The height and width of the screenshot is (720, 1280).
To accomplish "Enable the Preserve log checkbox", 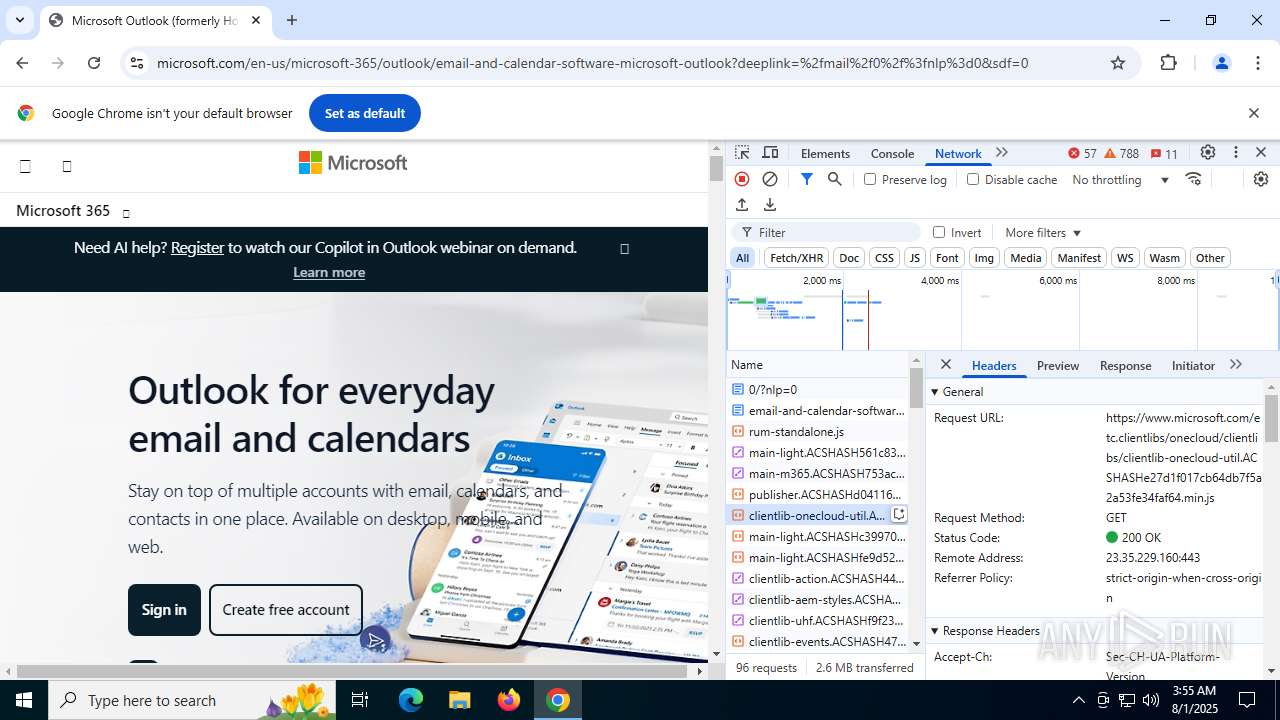I will pos(870,179).
